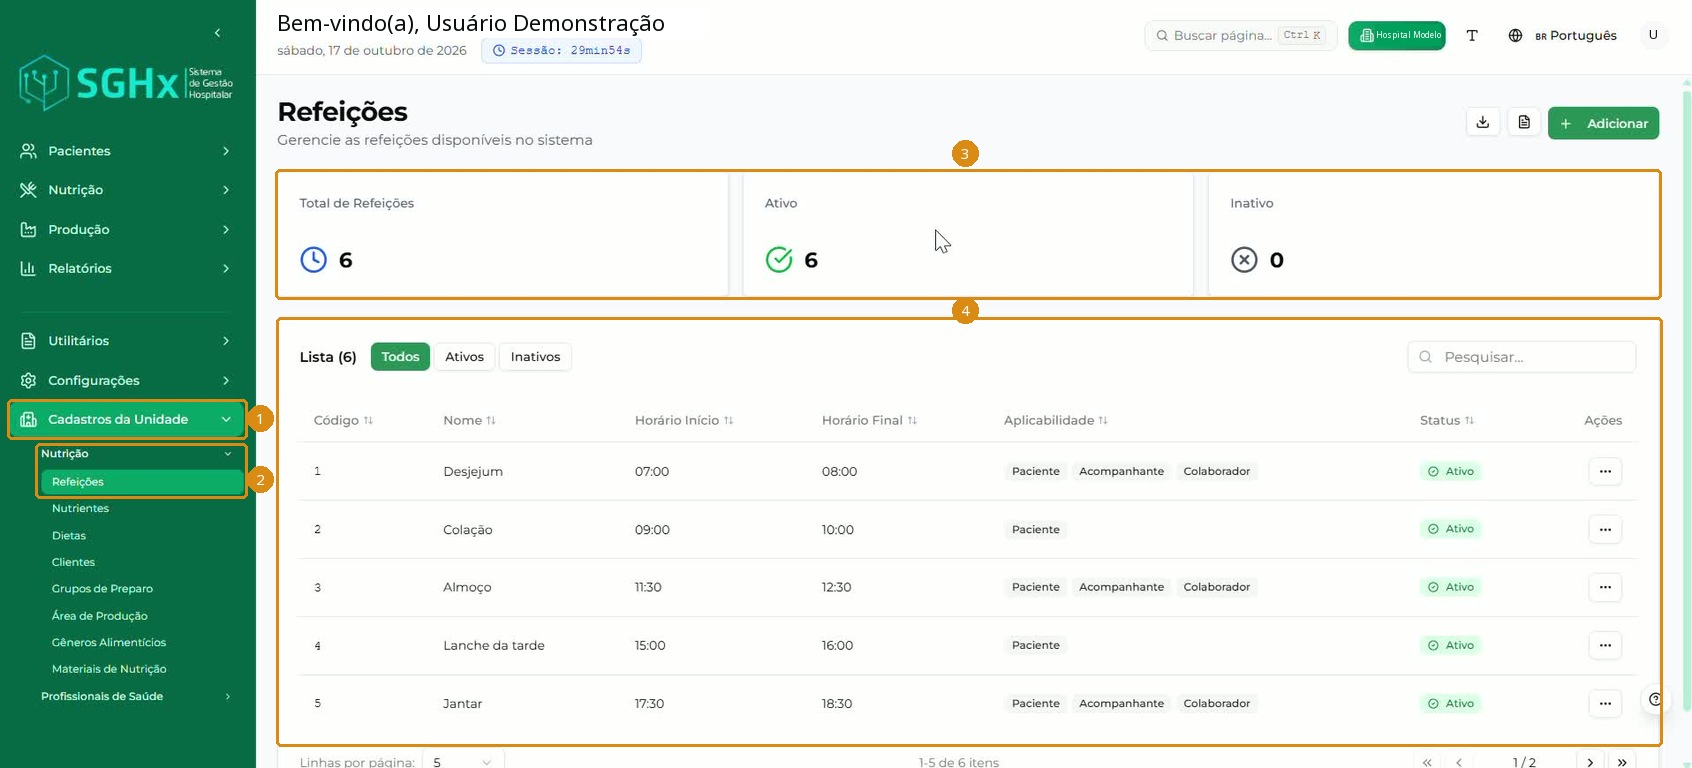
Task: Open the Português language selector
Action: point(1562,35)
